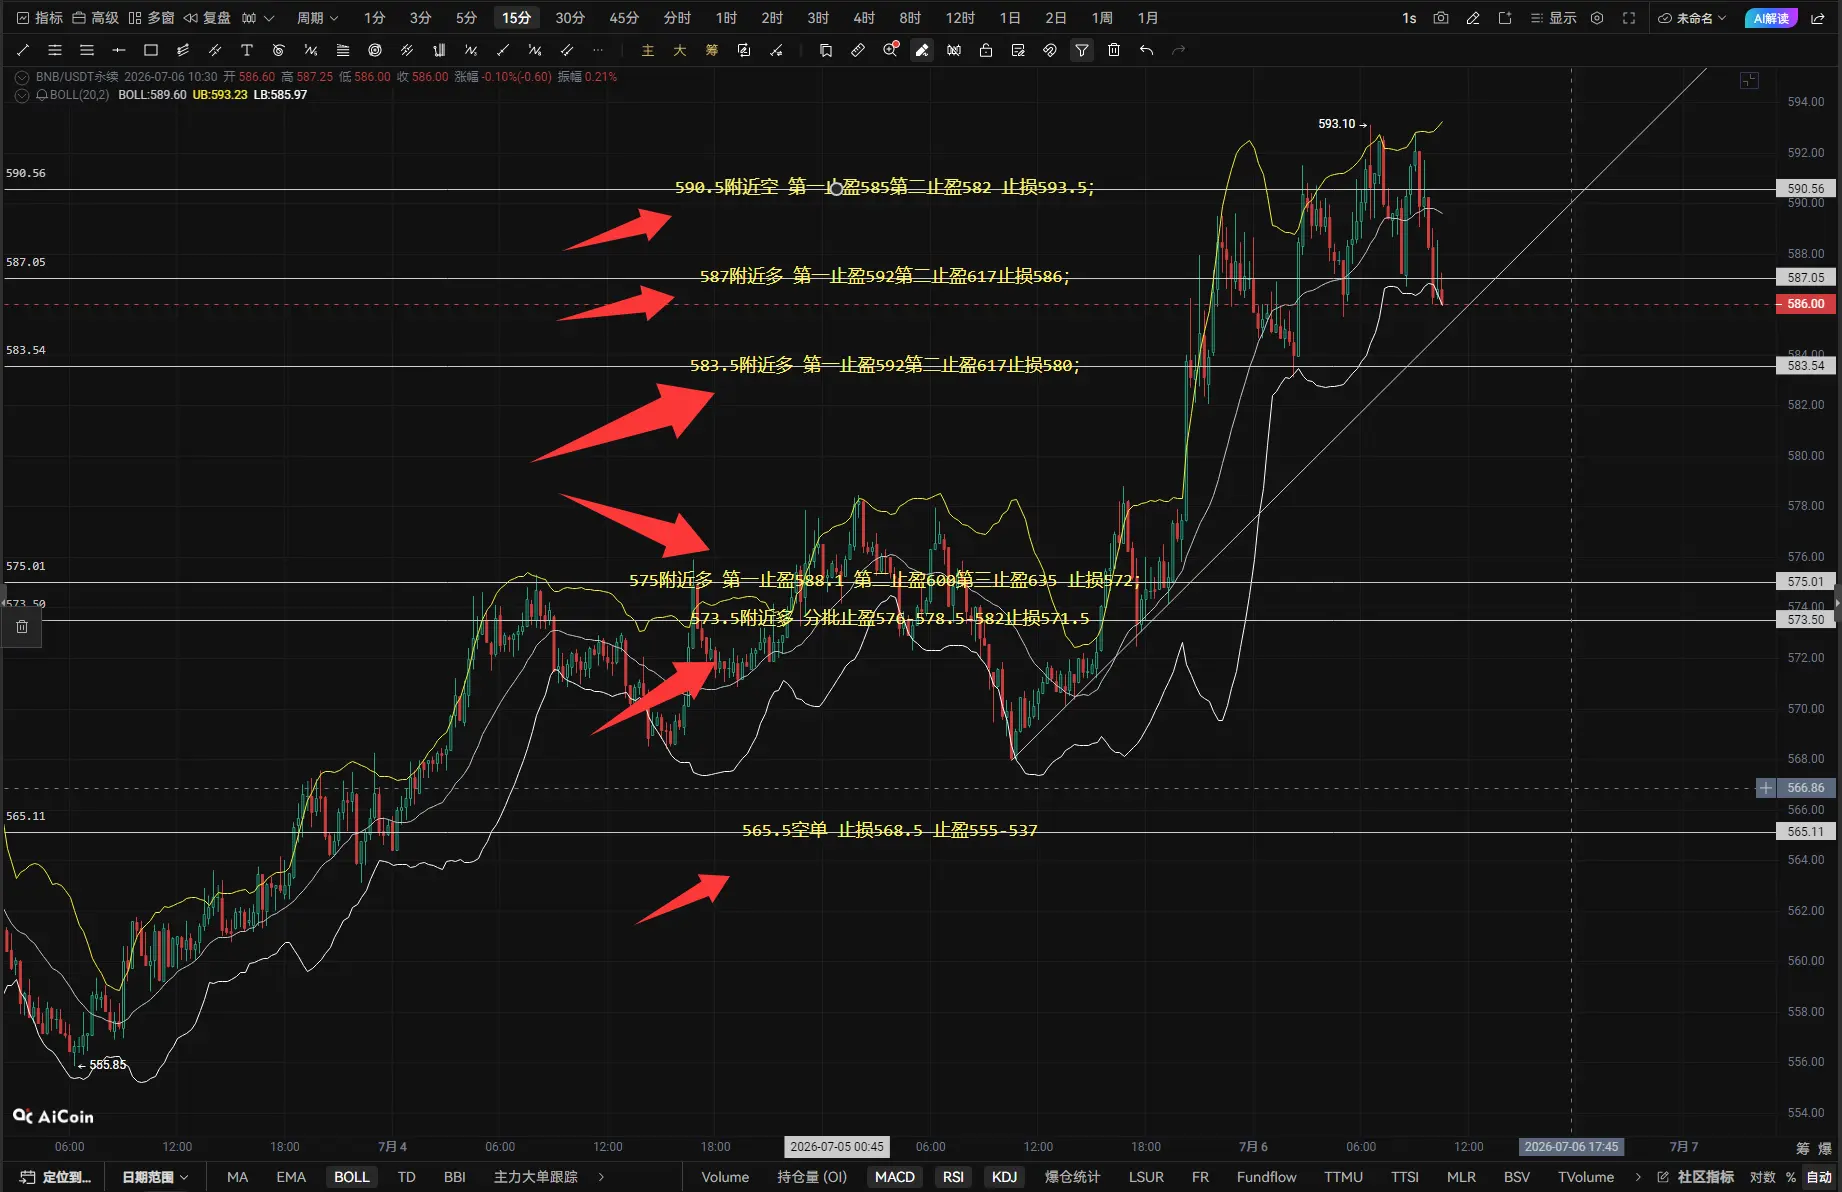Toggle percent scale button
The image size is (1842, 1192).
[x=1790, y=1177]
